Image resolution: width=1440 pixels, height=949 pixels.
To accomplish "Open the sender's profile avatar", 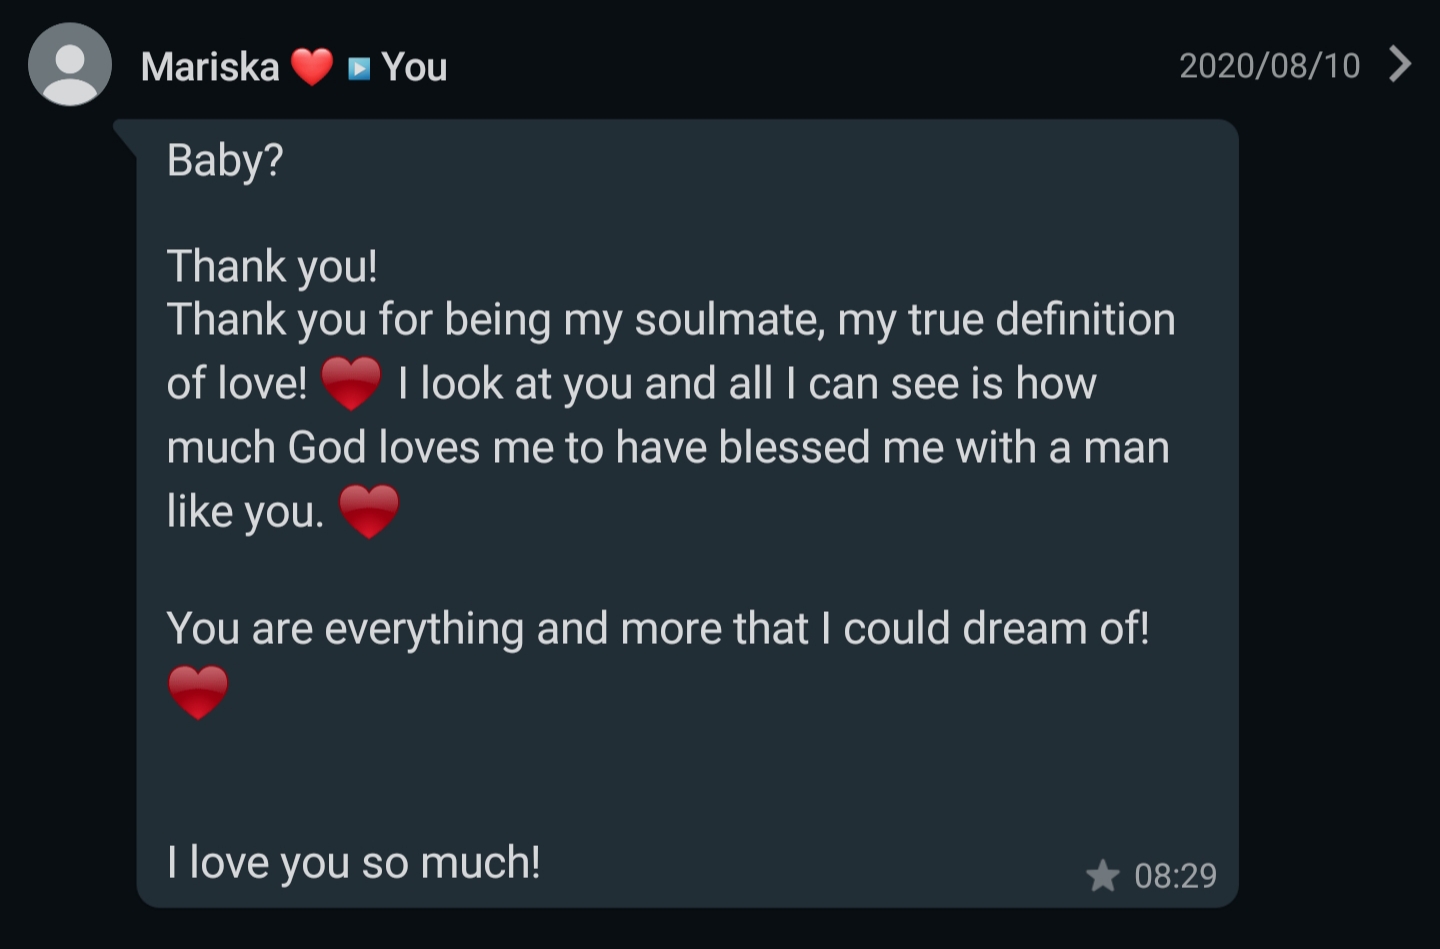I will click(x=69, y=65).
